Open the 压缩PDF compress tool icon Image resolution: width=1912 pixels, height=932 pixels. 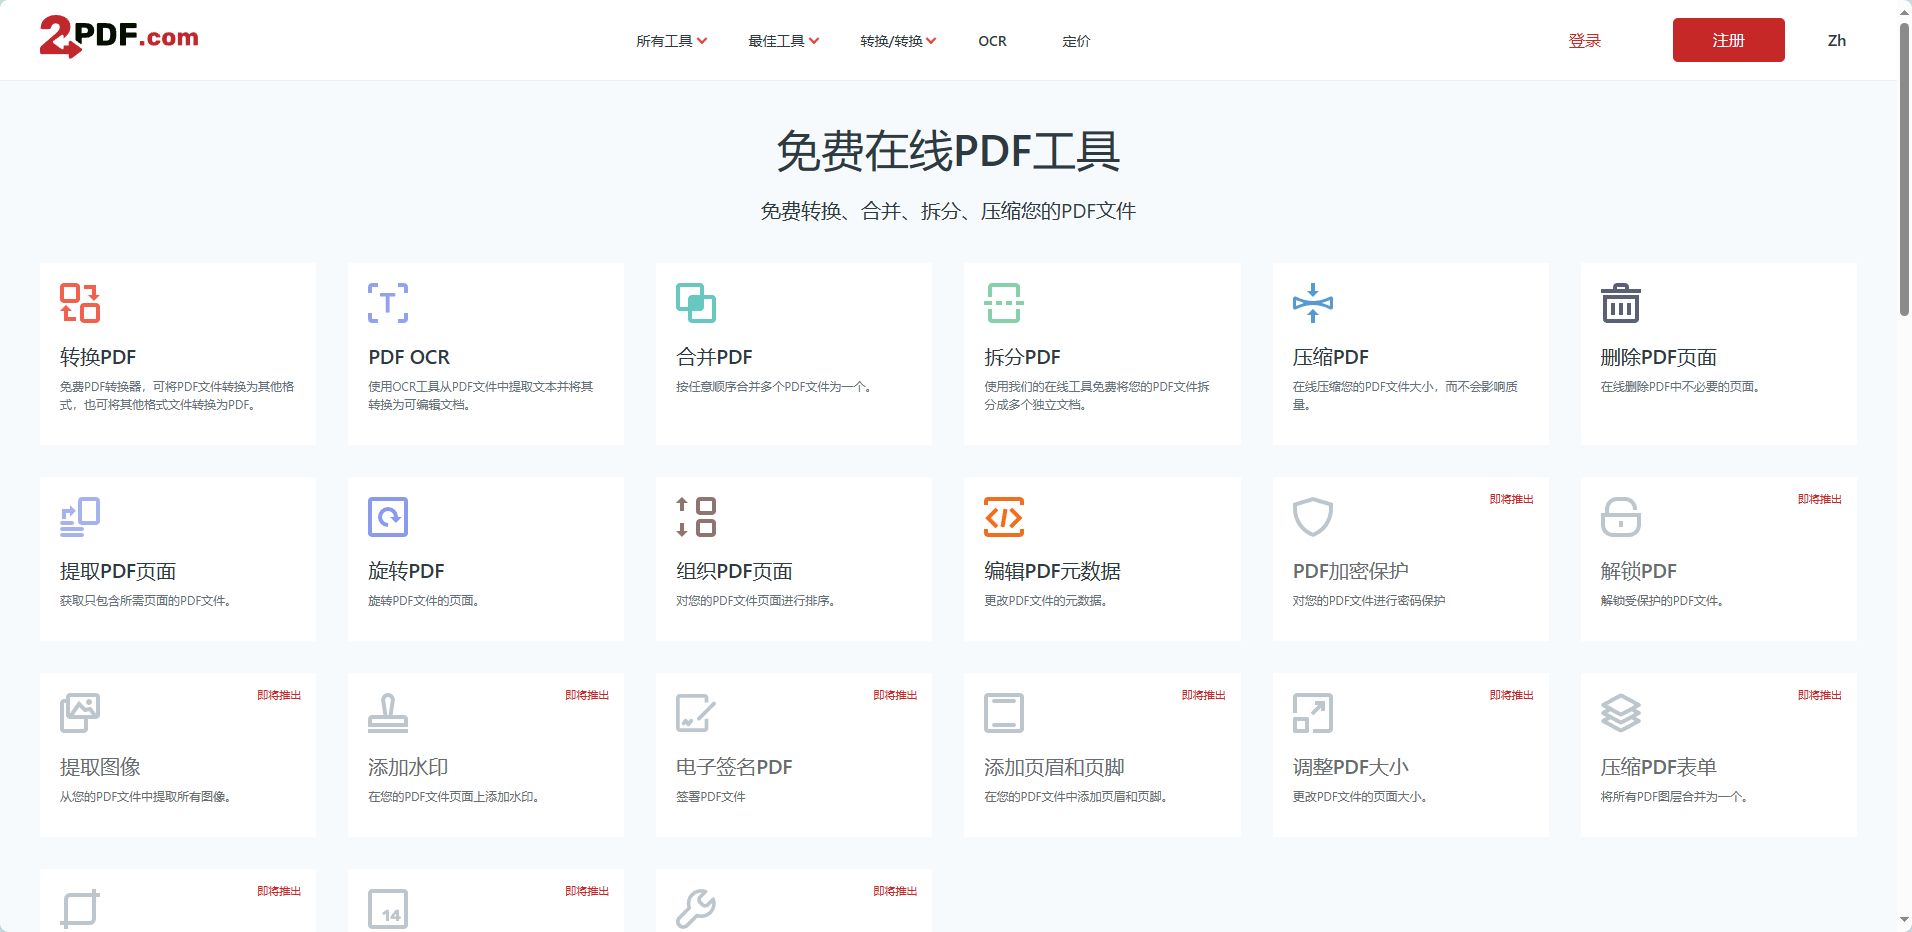1312,302
